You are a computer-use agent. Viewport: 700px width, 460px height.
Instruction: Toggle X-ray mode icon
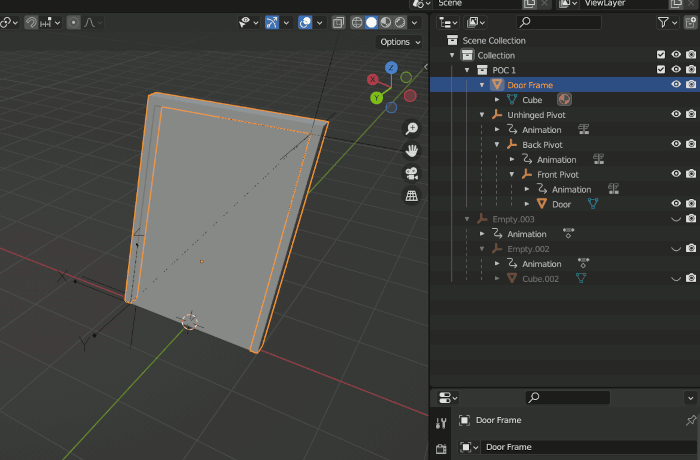point(338,22)
